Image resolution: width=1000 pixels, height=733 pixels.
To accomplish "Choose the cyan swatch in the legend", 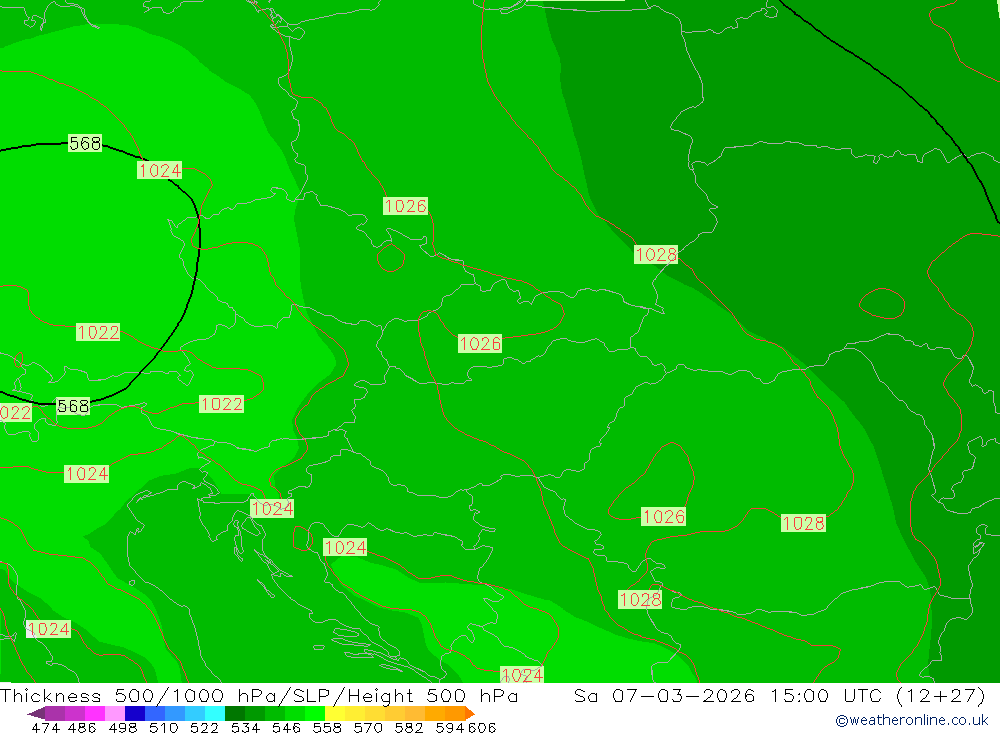I will click(215, 713).
